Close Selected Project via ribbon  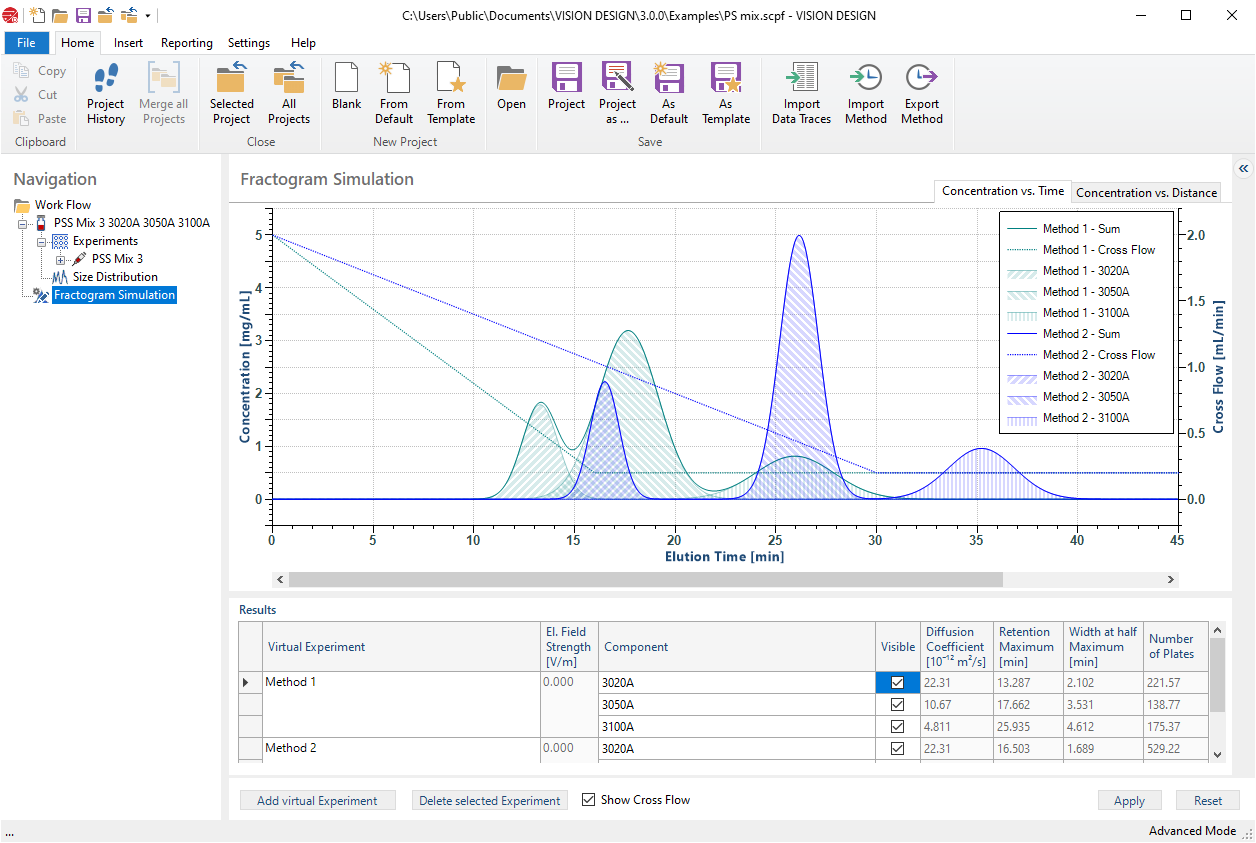231,94
